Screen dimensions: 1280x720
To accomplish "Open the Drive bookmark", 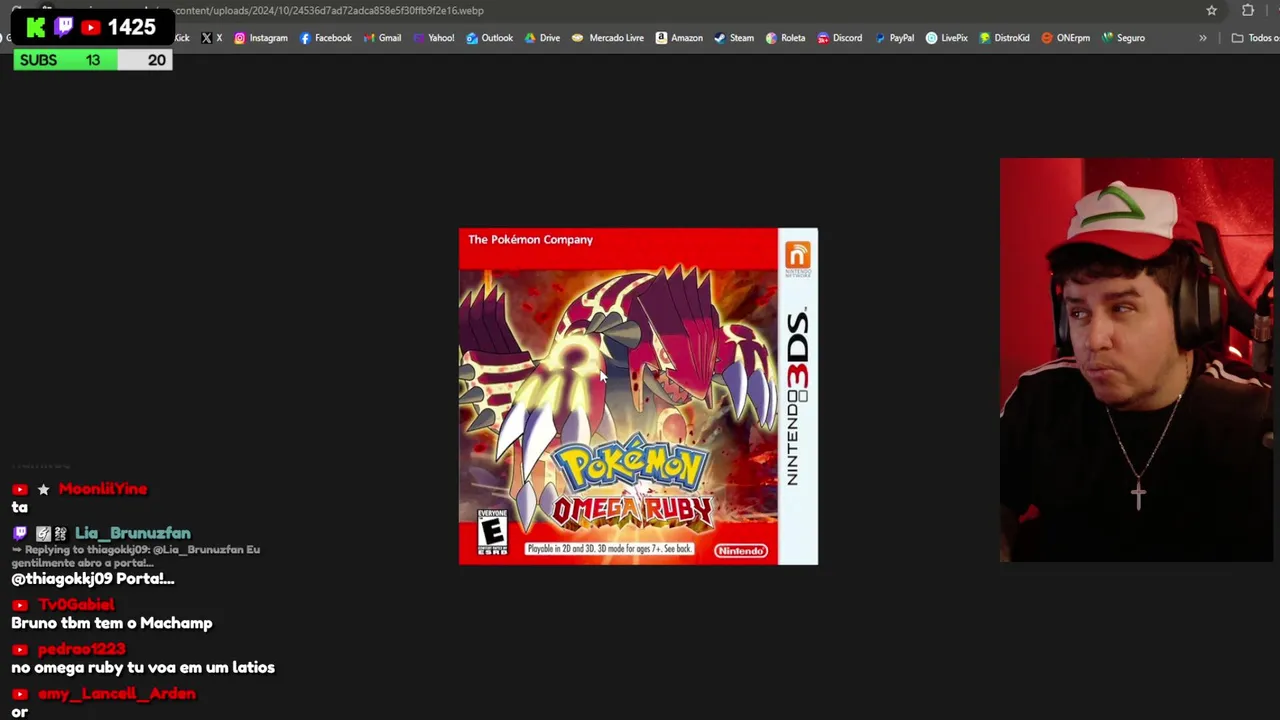I will 542,38.
